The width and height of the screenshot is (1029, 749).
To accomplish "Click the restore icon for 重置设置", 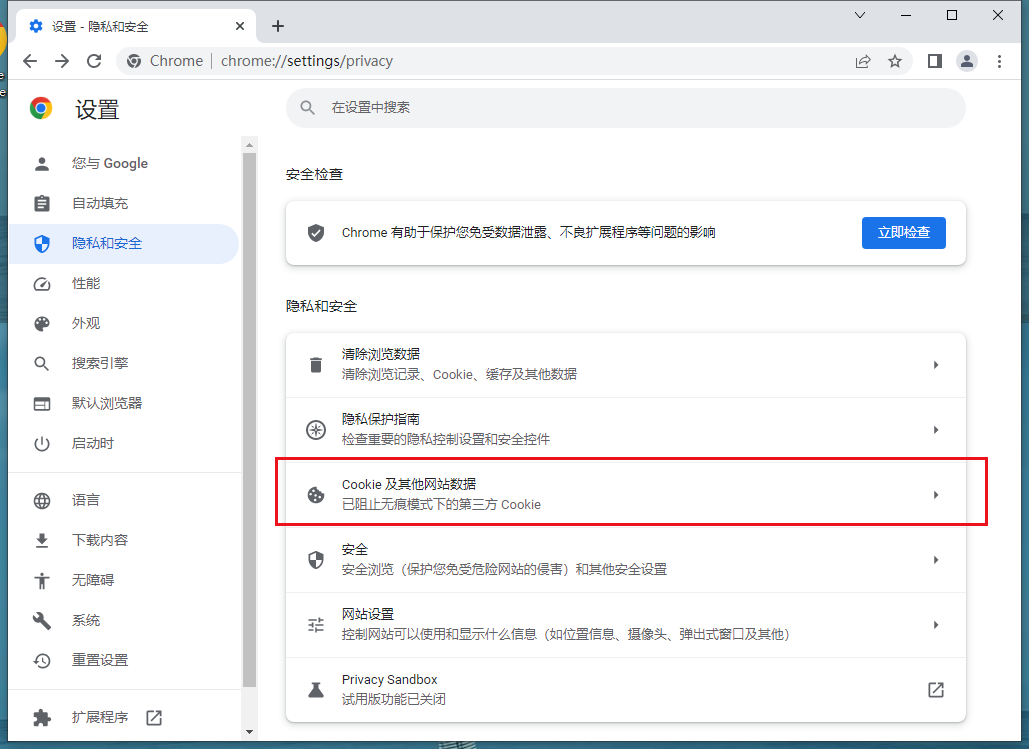I will 42,660.
